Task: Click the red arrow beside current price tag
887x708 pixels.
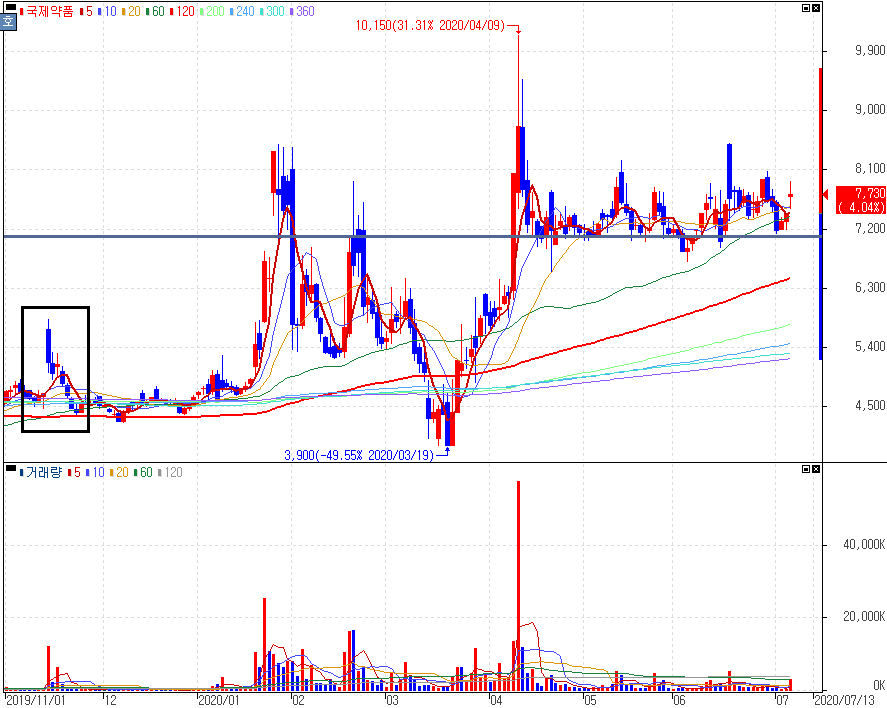Action: (825, 195)
